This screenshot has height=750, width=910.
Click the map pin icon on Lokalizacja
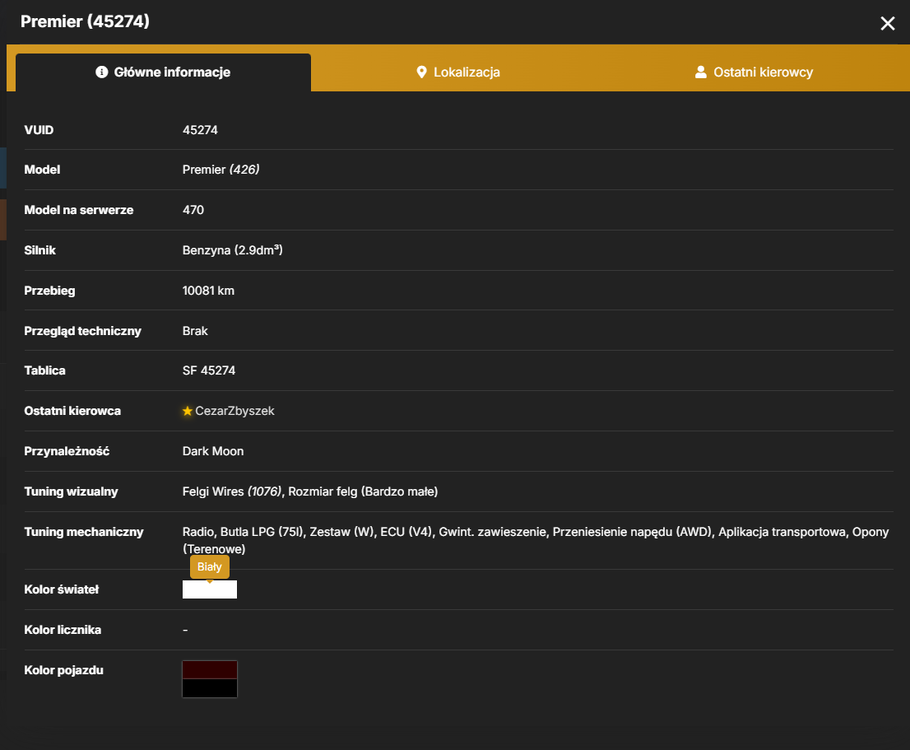[422, 72]
